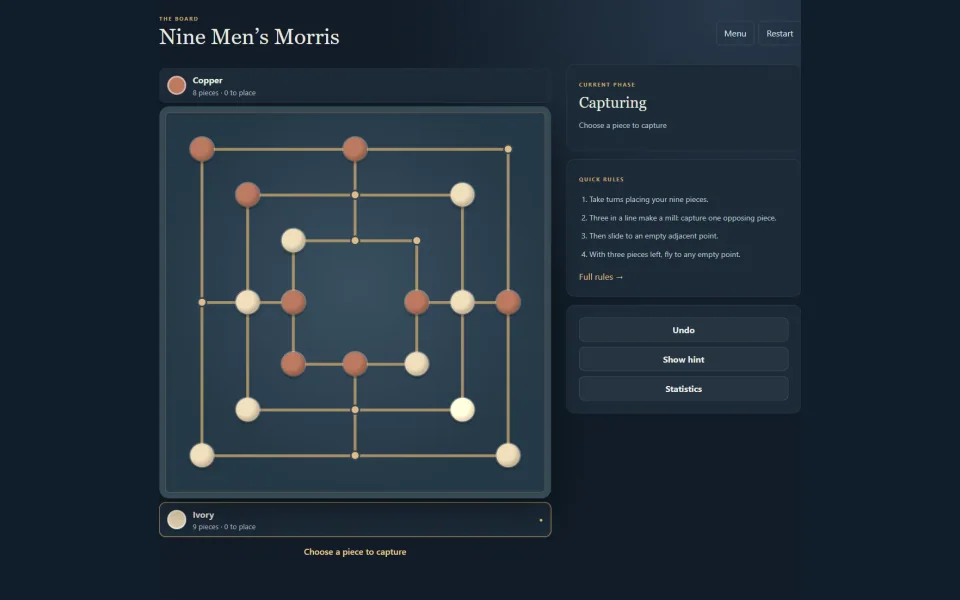The height and width of the screenshot is (600, 960).
Task: Click the CURRENT PHASE label
Action: tap(607, 84)
